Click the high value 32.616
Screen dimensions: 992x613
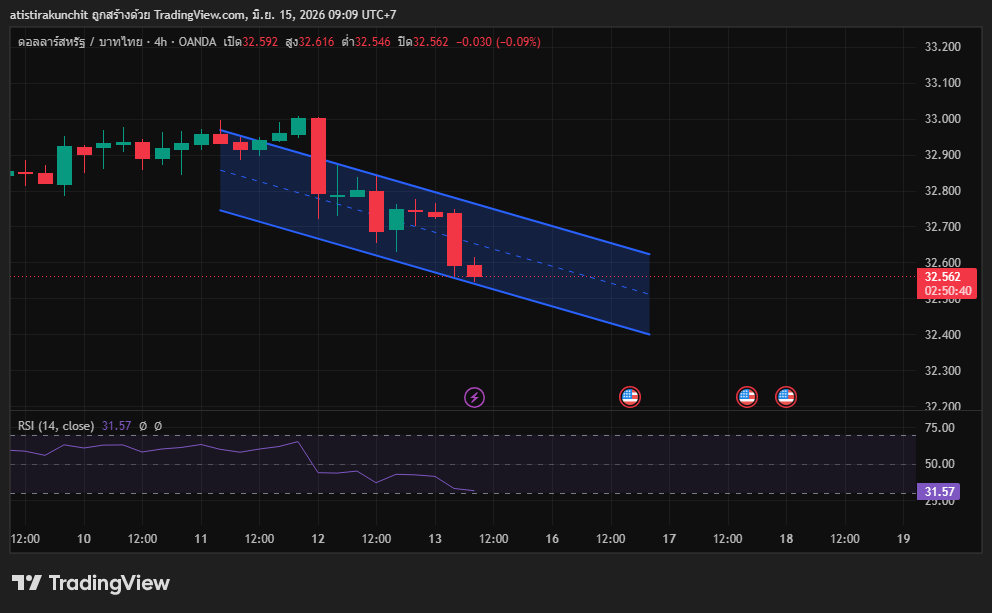coord(316,42)
